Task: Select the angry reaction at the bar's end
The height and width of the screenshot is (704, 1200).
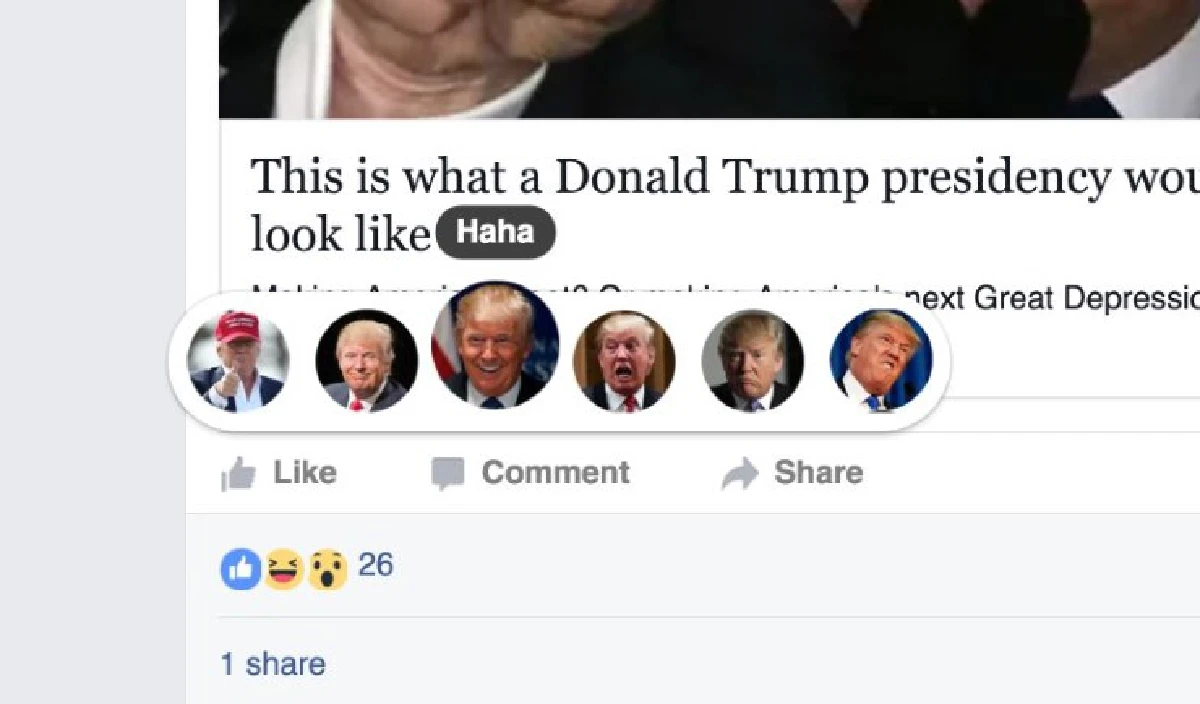Action: [881, 360]
